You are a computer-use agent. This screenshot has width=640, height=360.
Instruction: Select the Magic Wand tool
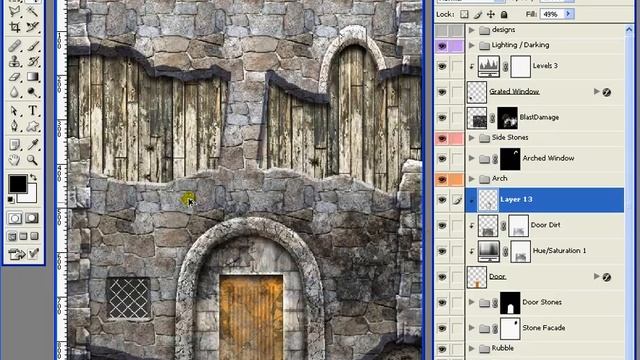(x=32, y=11)
